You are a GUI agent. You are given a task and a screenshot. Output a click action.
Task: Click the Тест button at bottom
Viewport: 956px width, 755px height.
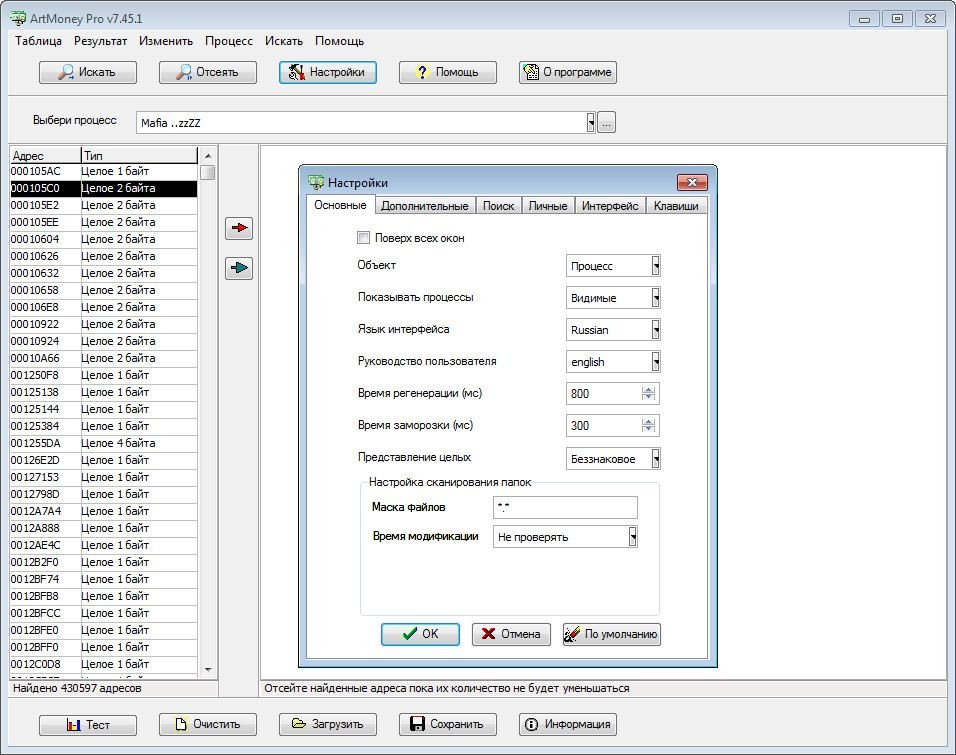pyautogui.click(x=87, y=724)
